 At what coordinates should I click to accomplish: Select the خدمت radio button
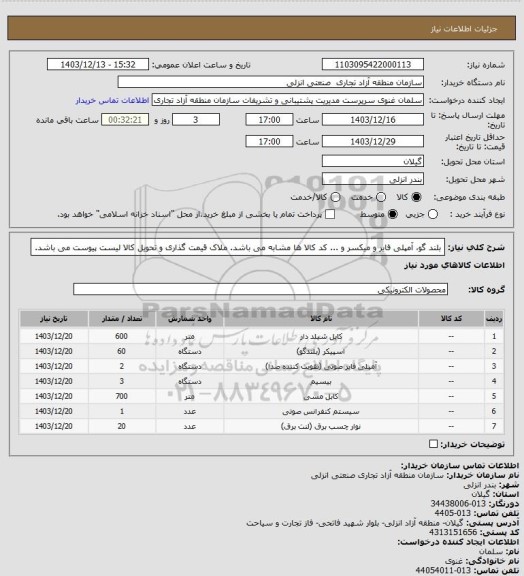[x=381, y=197]
